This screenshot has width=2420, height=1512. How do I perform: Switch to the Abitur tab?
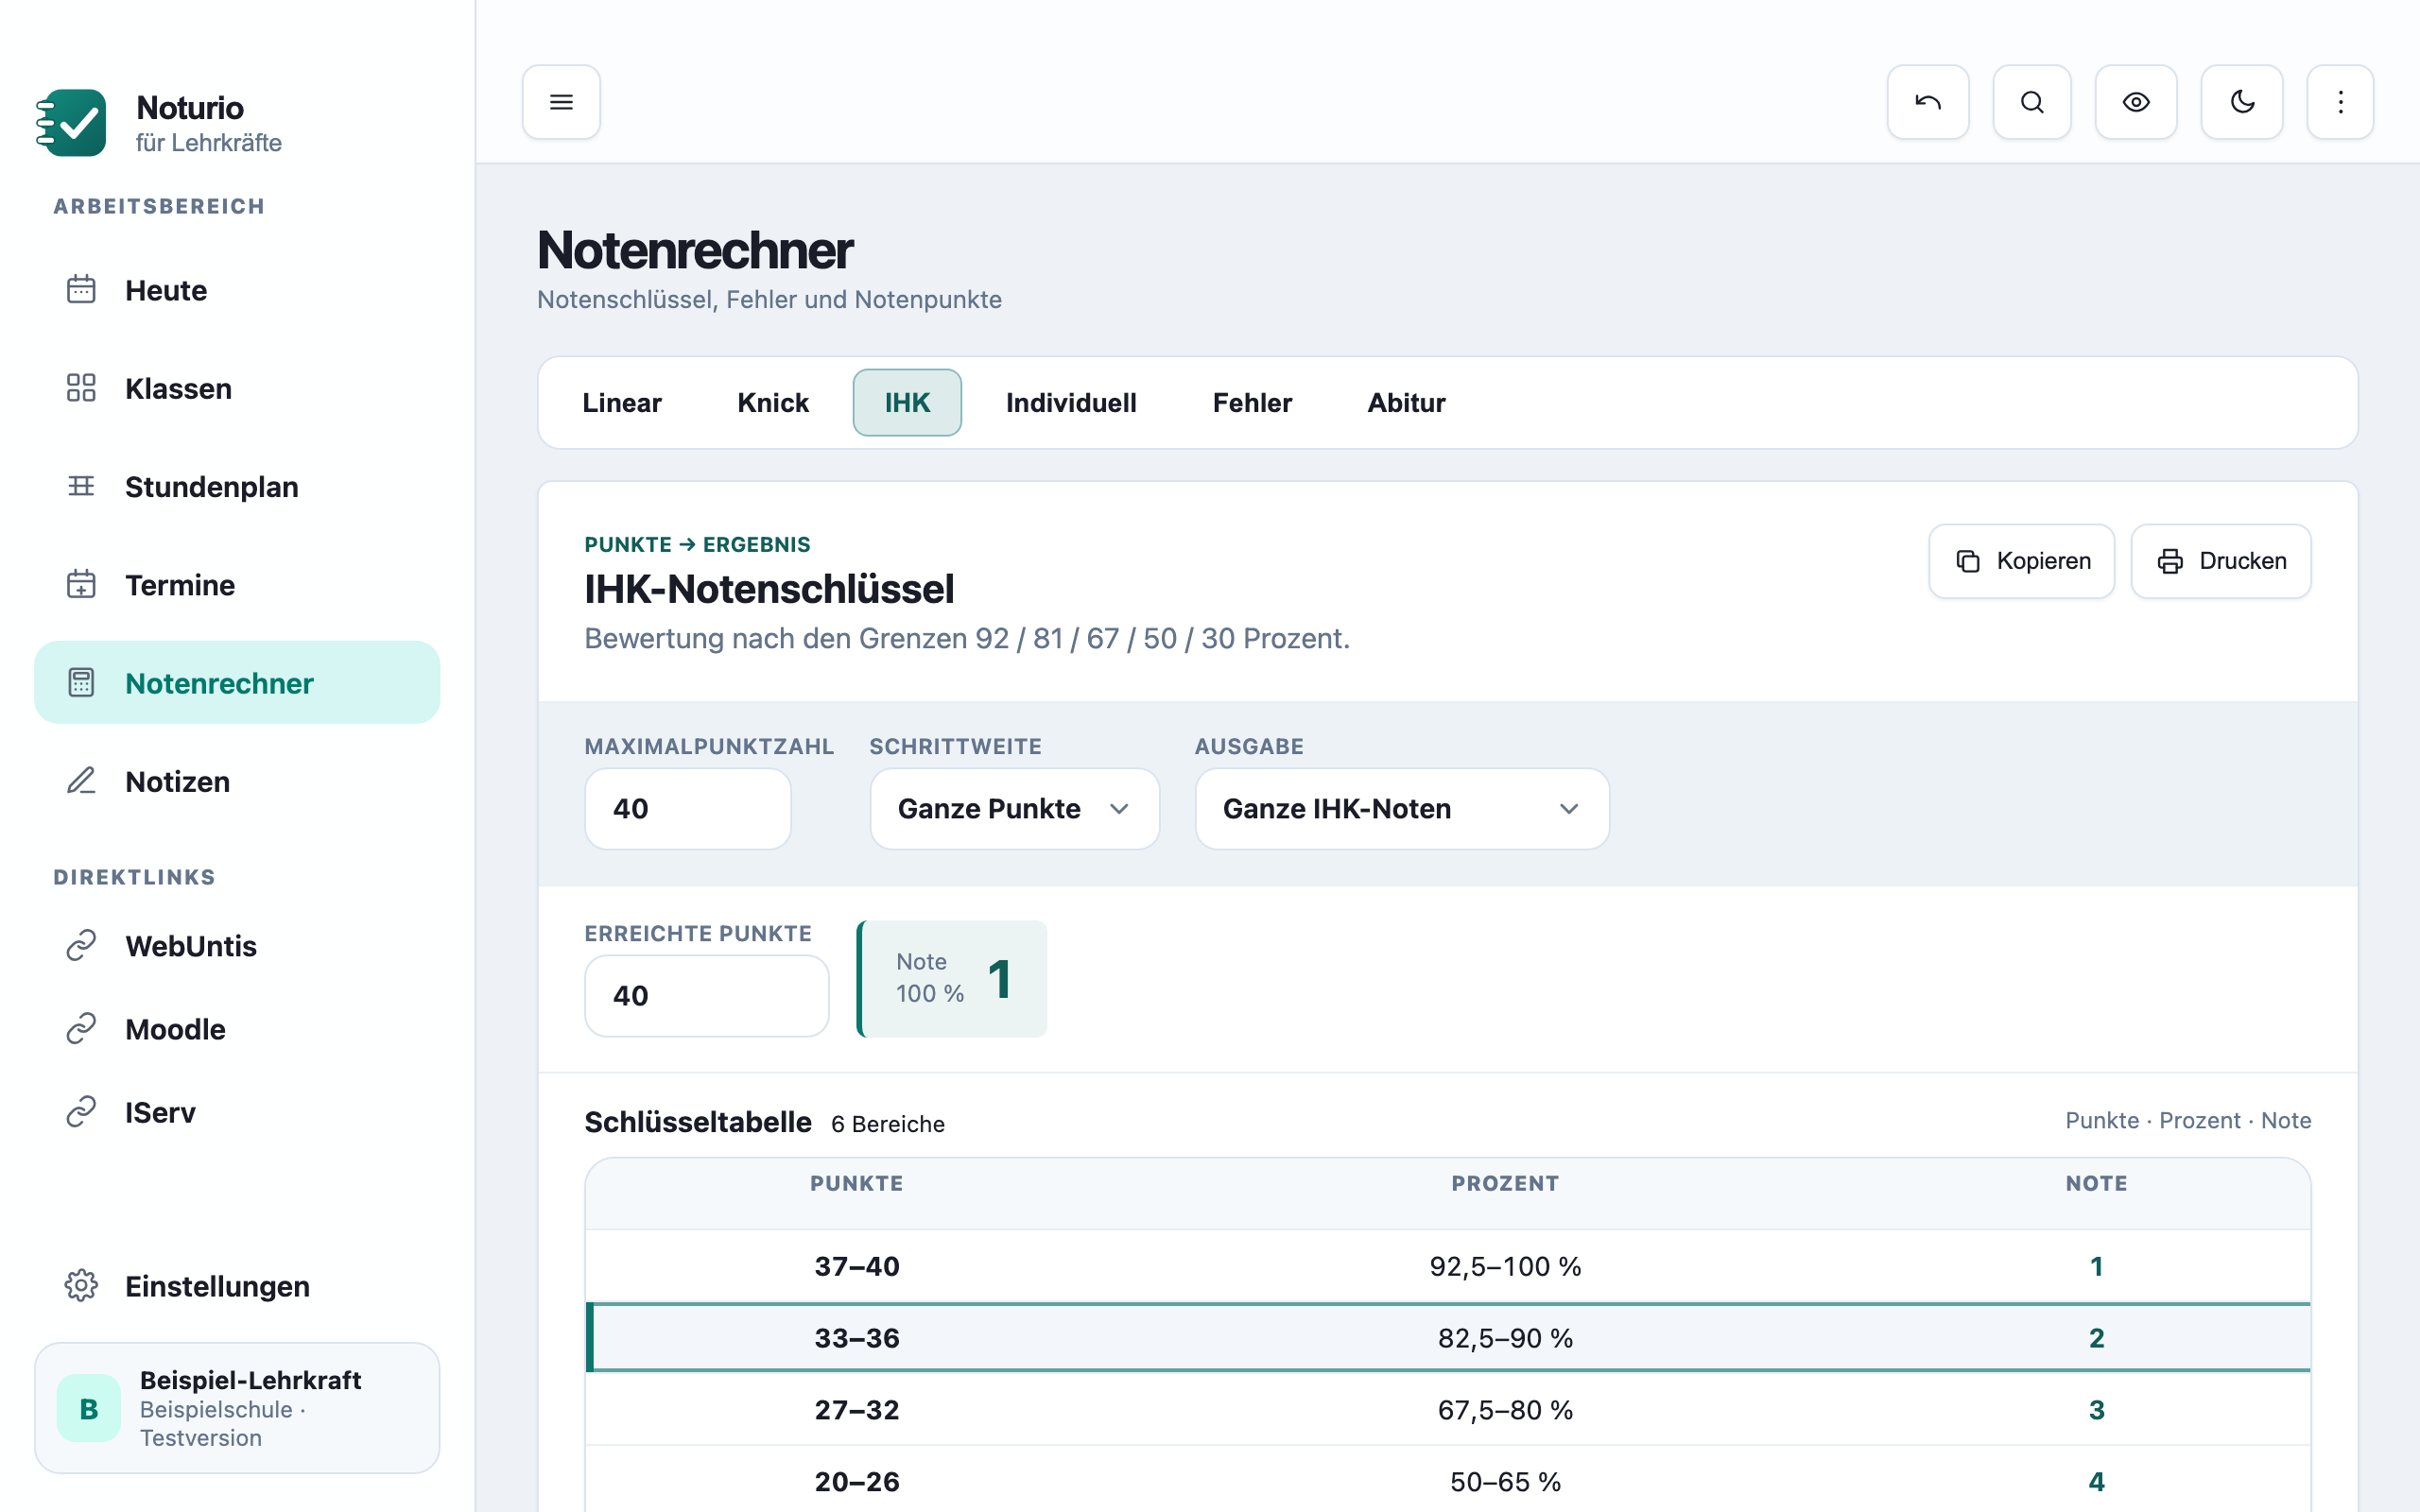point(1406,403)
